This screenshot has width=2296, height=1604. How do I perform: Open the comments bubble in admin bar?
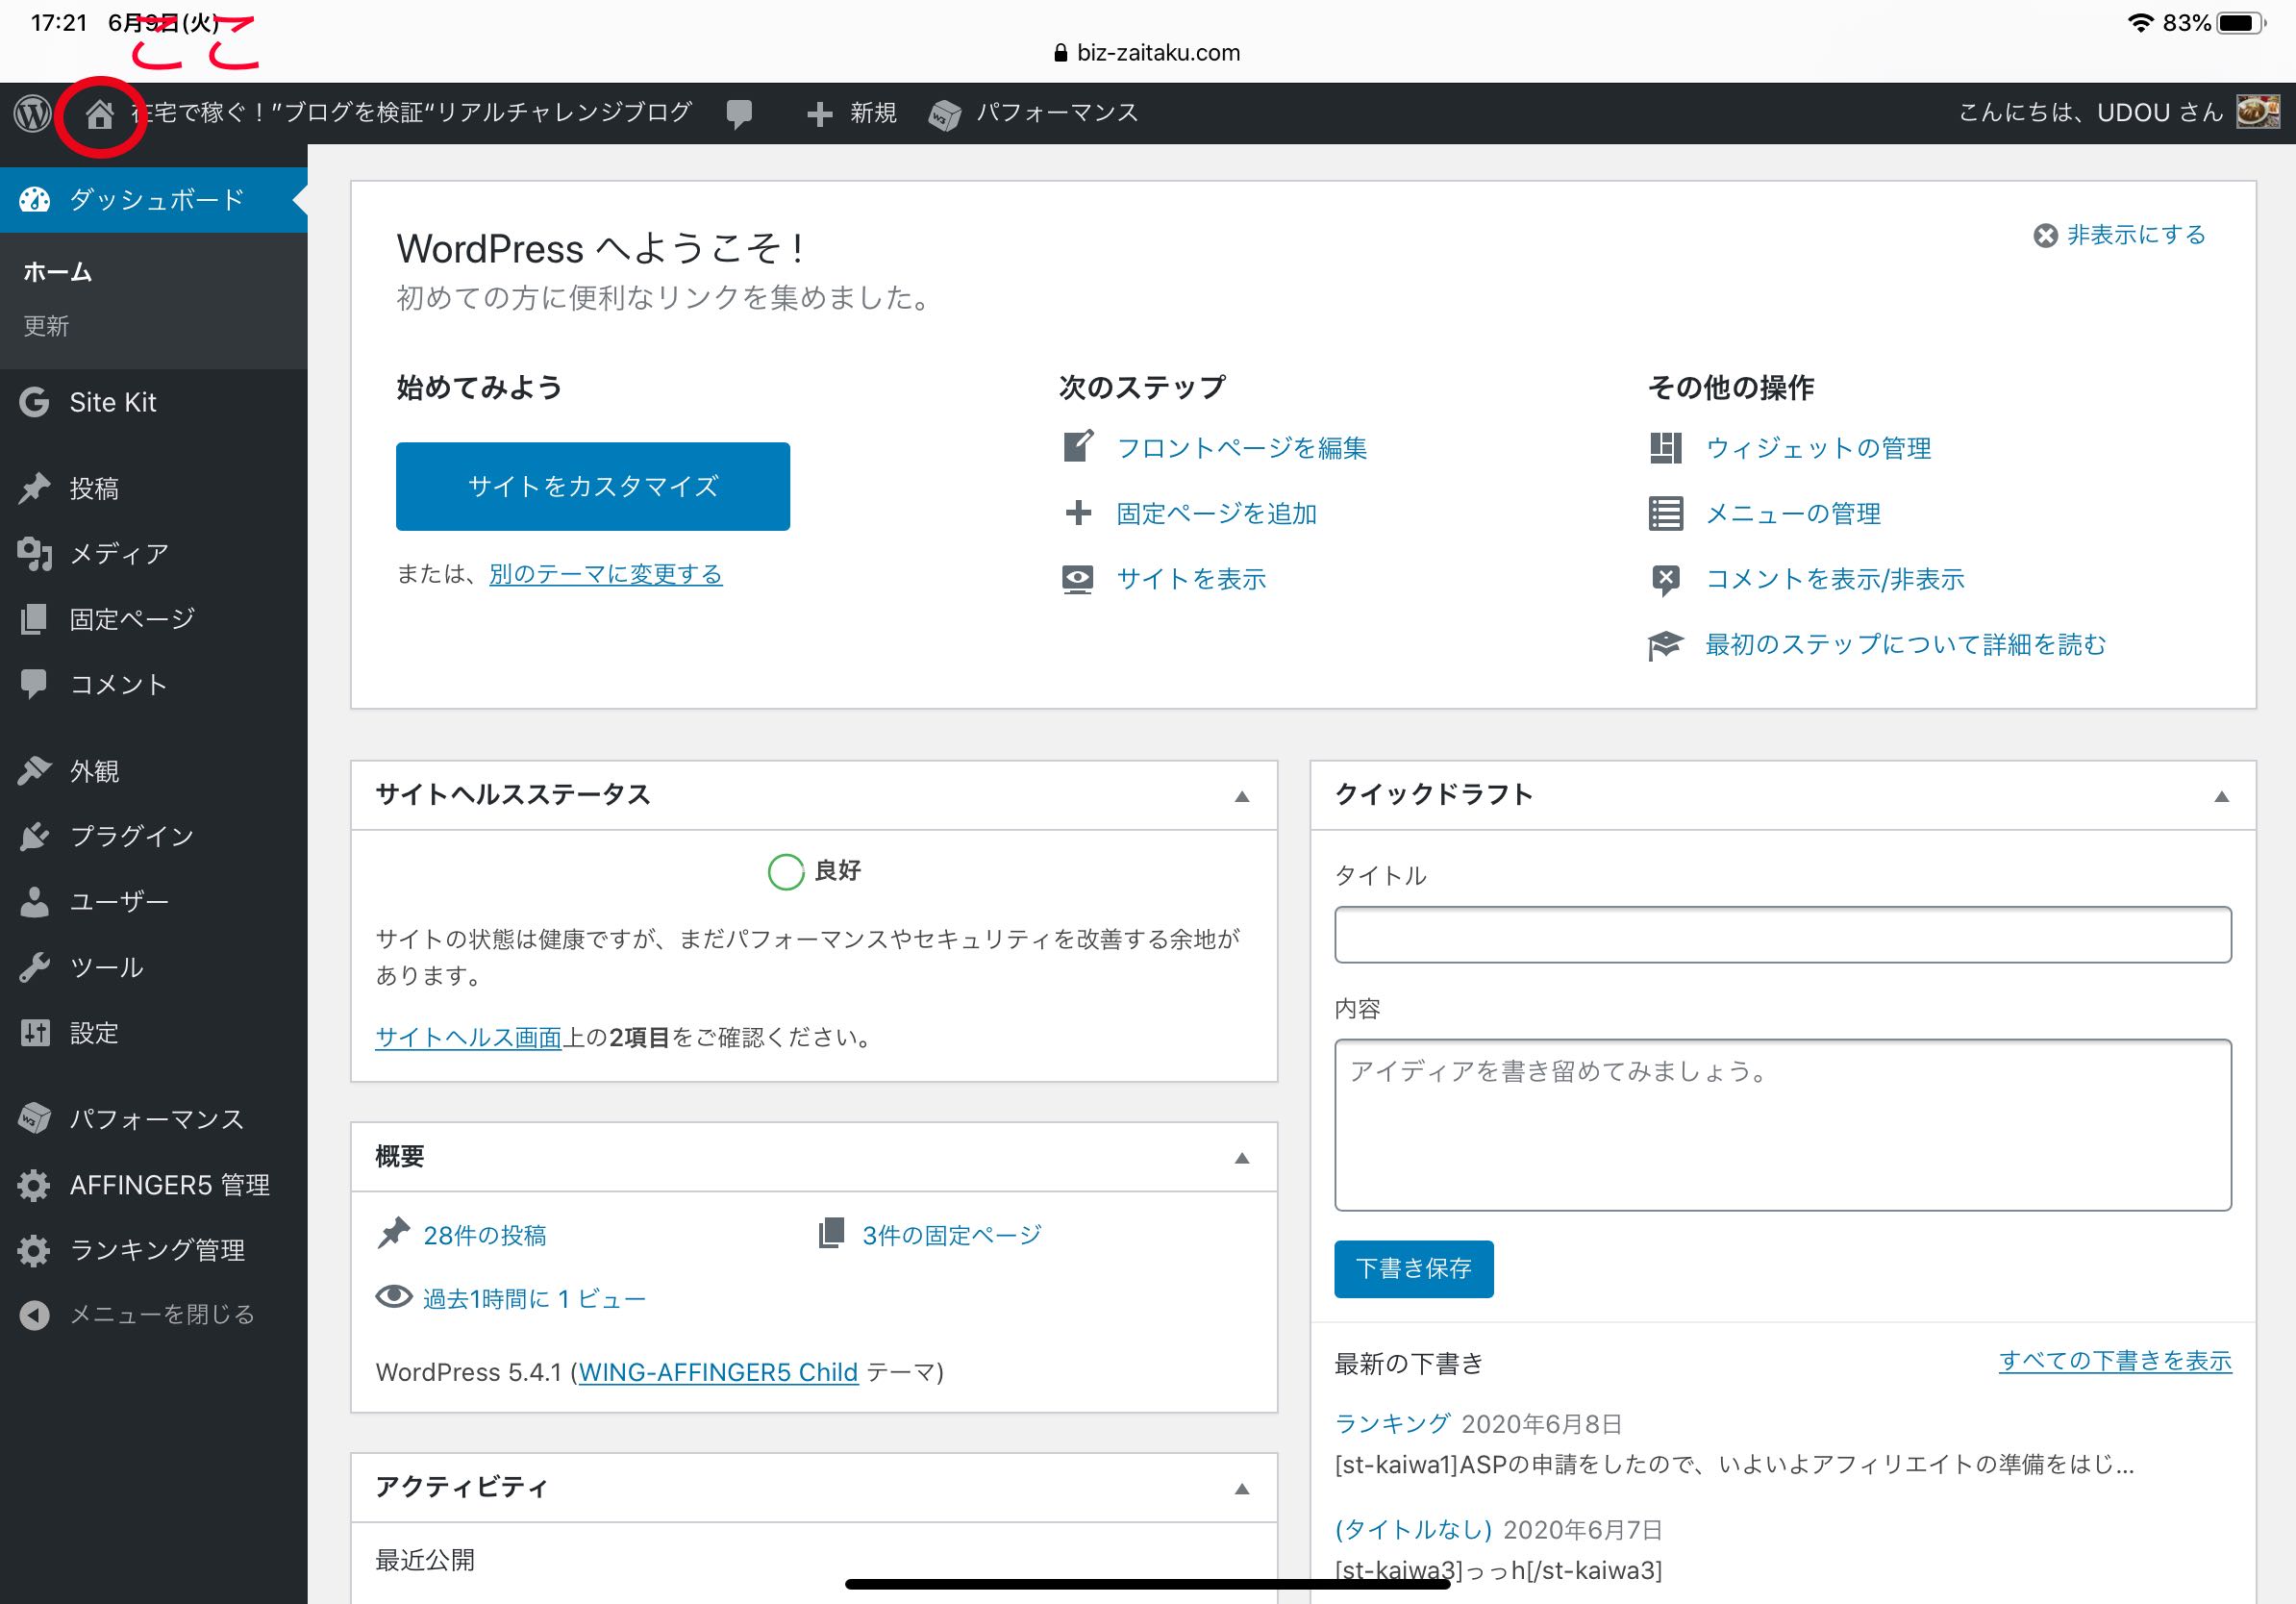point(739,114)
